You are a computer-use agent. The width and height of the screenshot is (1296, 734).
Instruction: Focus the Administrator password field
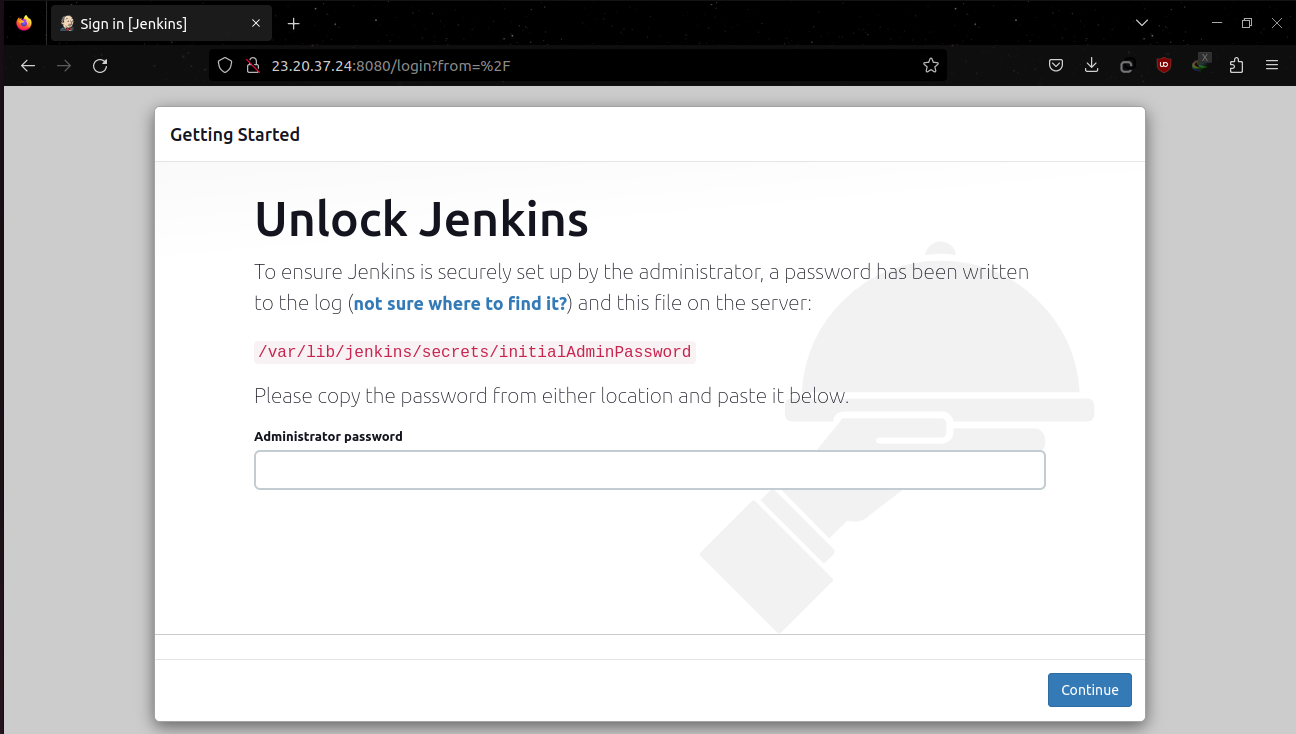(x=650, y=470)
